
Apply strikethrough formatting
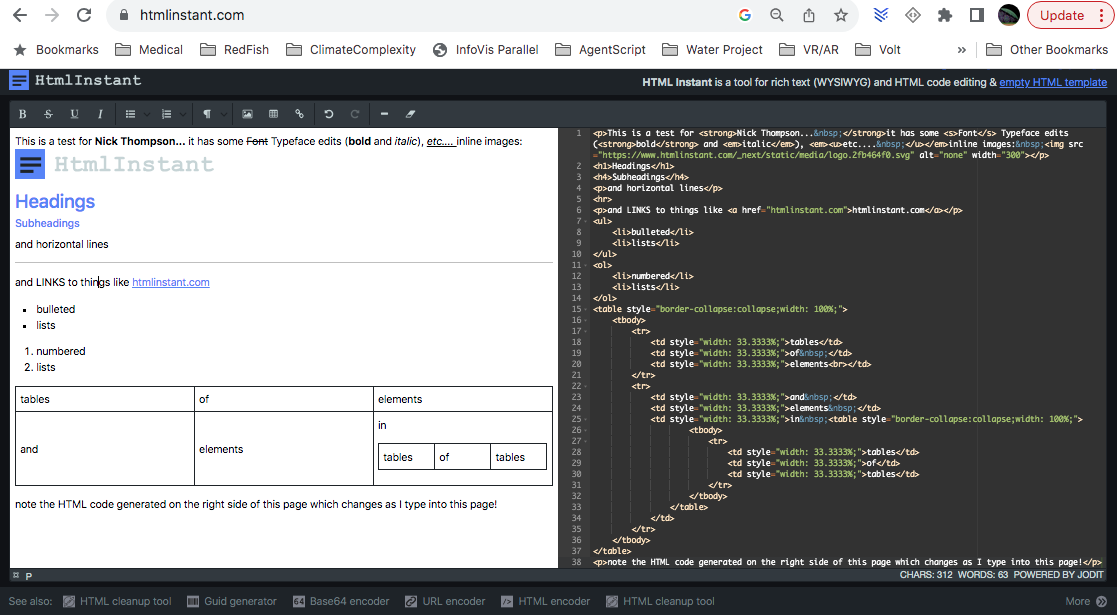(x=48, y=114)
